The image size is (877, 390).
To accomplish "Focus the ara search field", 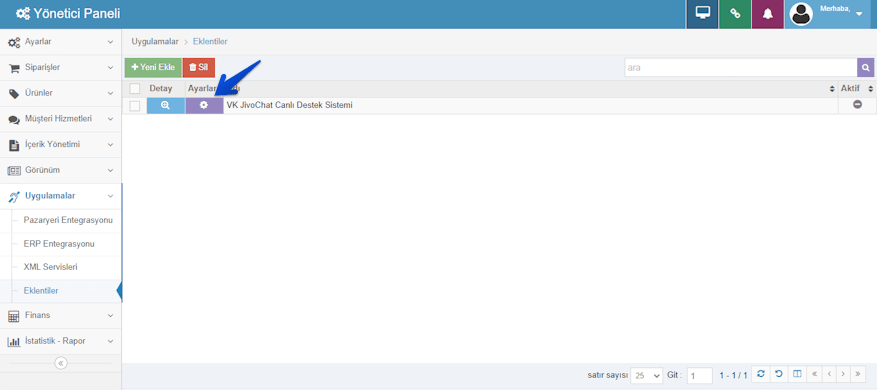I will click(x=741, y=68).
